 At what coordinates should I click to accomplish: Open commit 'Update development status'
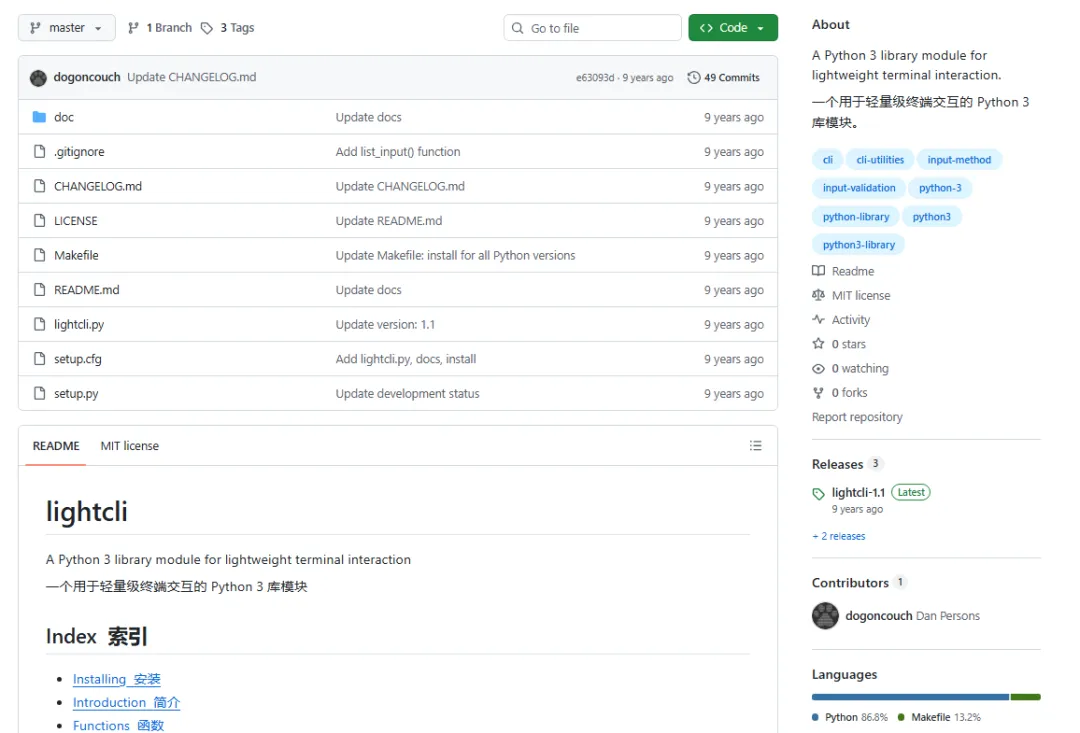click(x=407, y=393)
